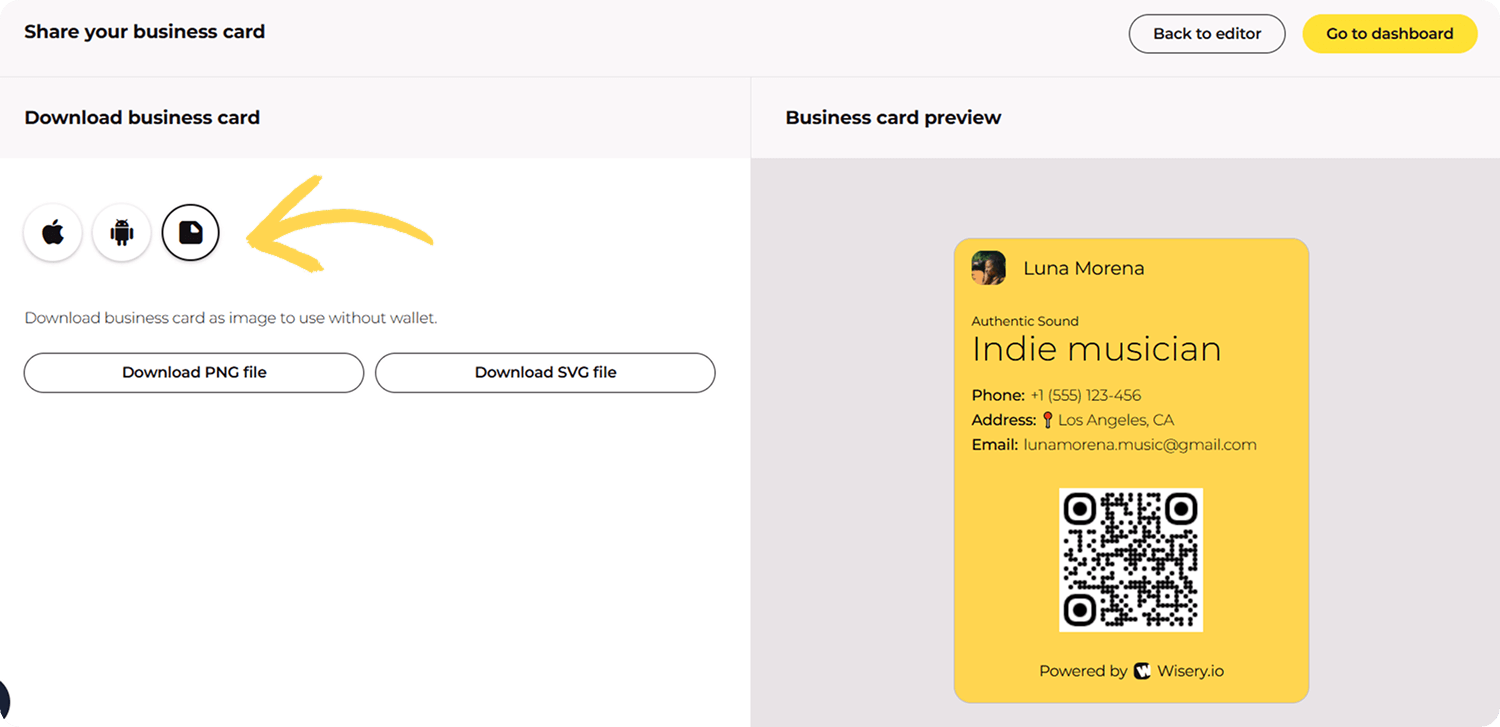The width and height of the screenshot is (1500, 727).
Task: Click the 'Indie musician' title on card
Action: pyautogui.click(x=1097, y=349)
